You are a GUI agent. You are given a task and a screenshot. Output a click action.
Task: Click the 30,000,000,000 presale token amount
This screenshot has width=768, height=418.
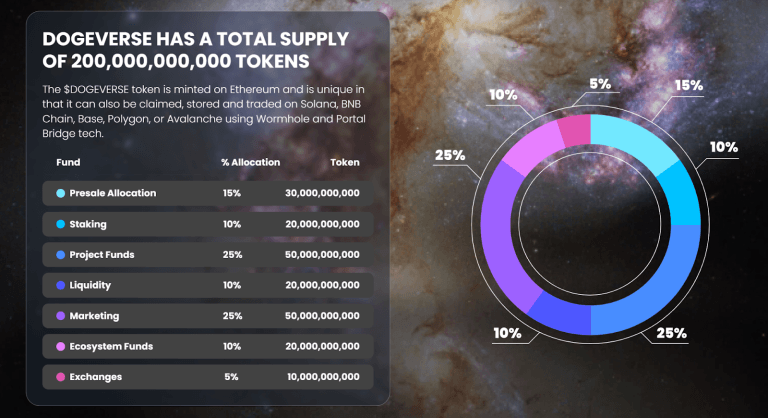point(321,193)
